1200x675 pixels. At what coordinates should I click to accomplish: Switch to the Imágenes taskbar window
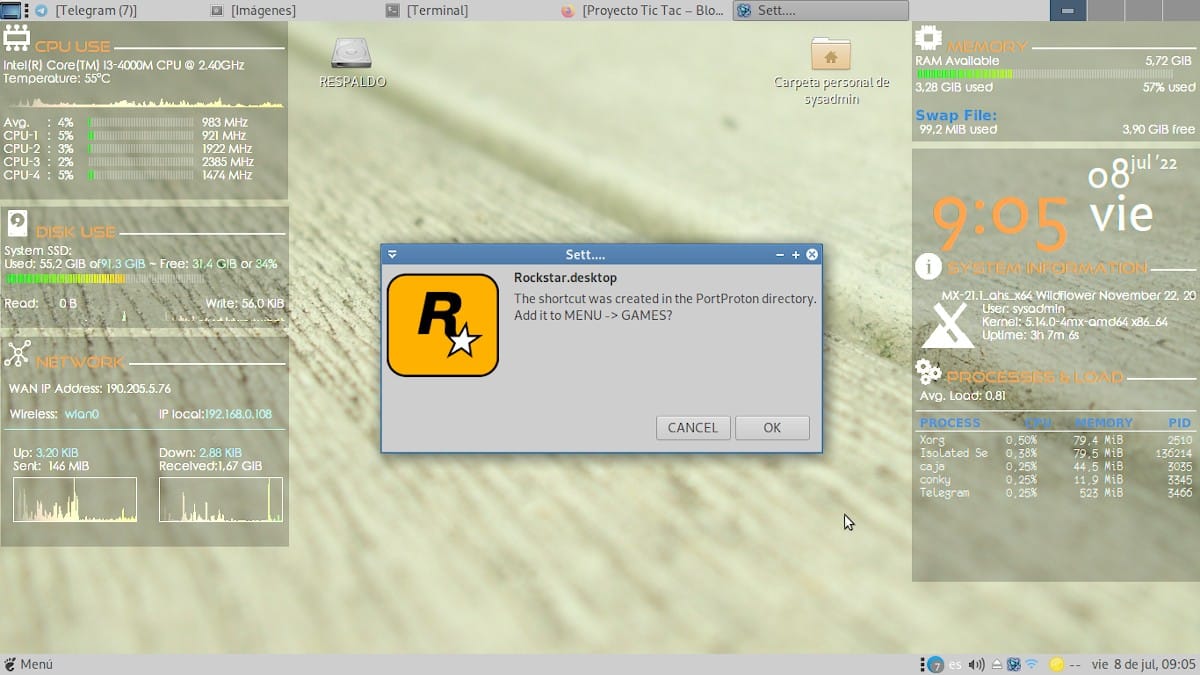(x=264, y=10)
